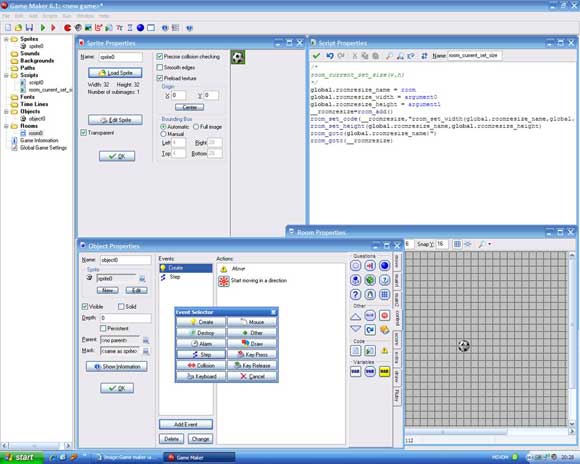The width and height of the screenshot is (580, 464).
Task: Open the zoom dropdown arrow in the room toolbar
Action: point(490,244)
